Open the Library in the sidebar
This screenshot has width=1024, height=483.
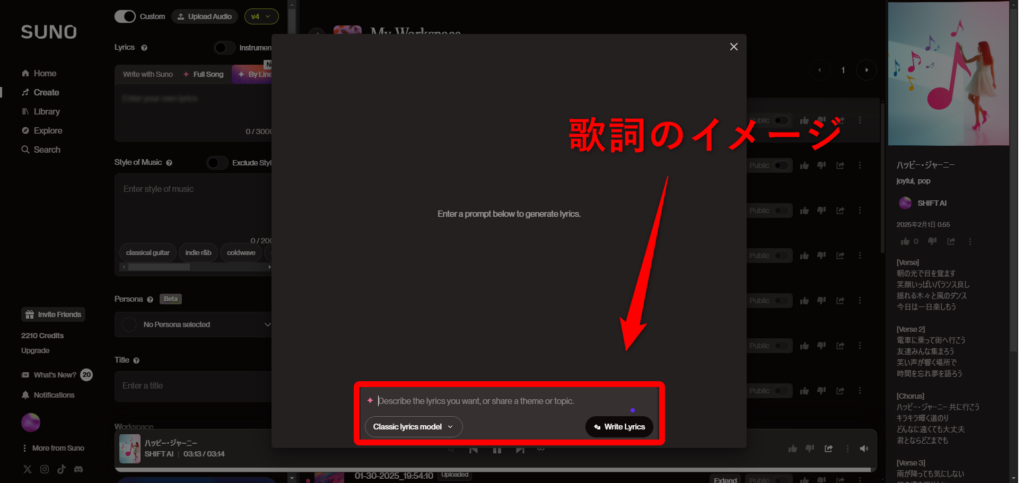(x=46, y=112)
